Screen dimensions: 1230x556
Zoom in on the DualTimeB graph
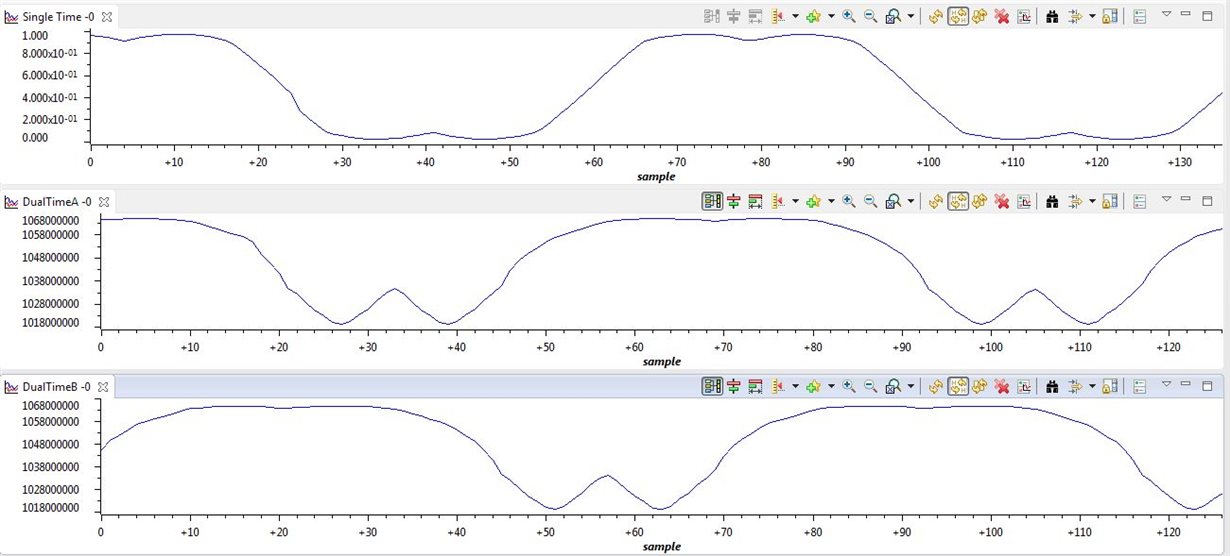(x=848, y=385)
